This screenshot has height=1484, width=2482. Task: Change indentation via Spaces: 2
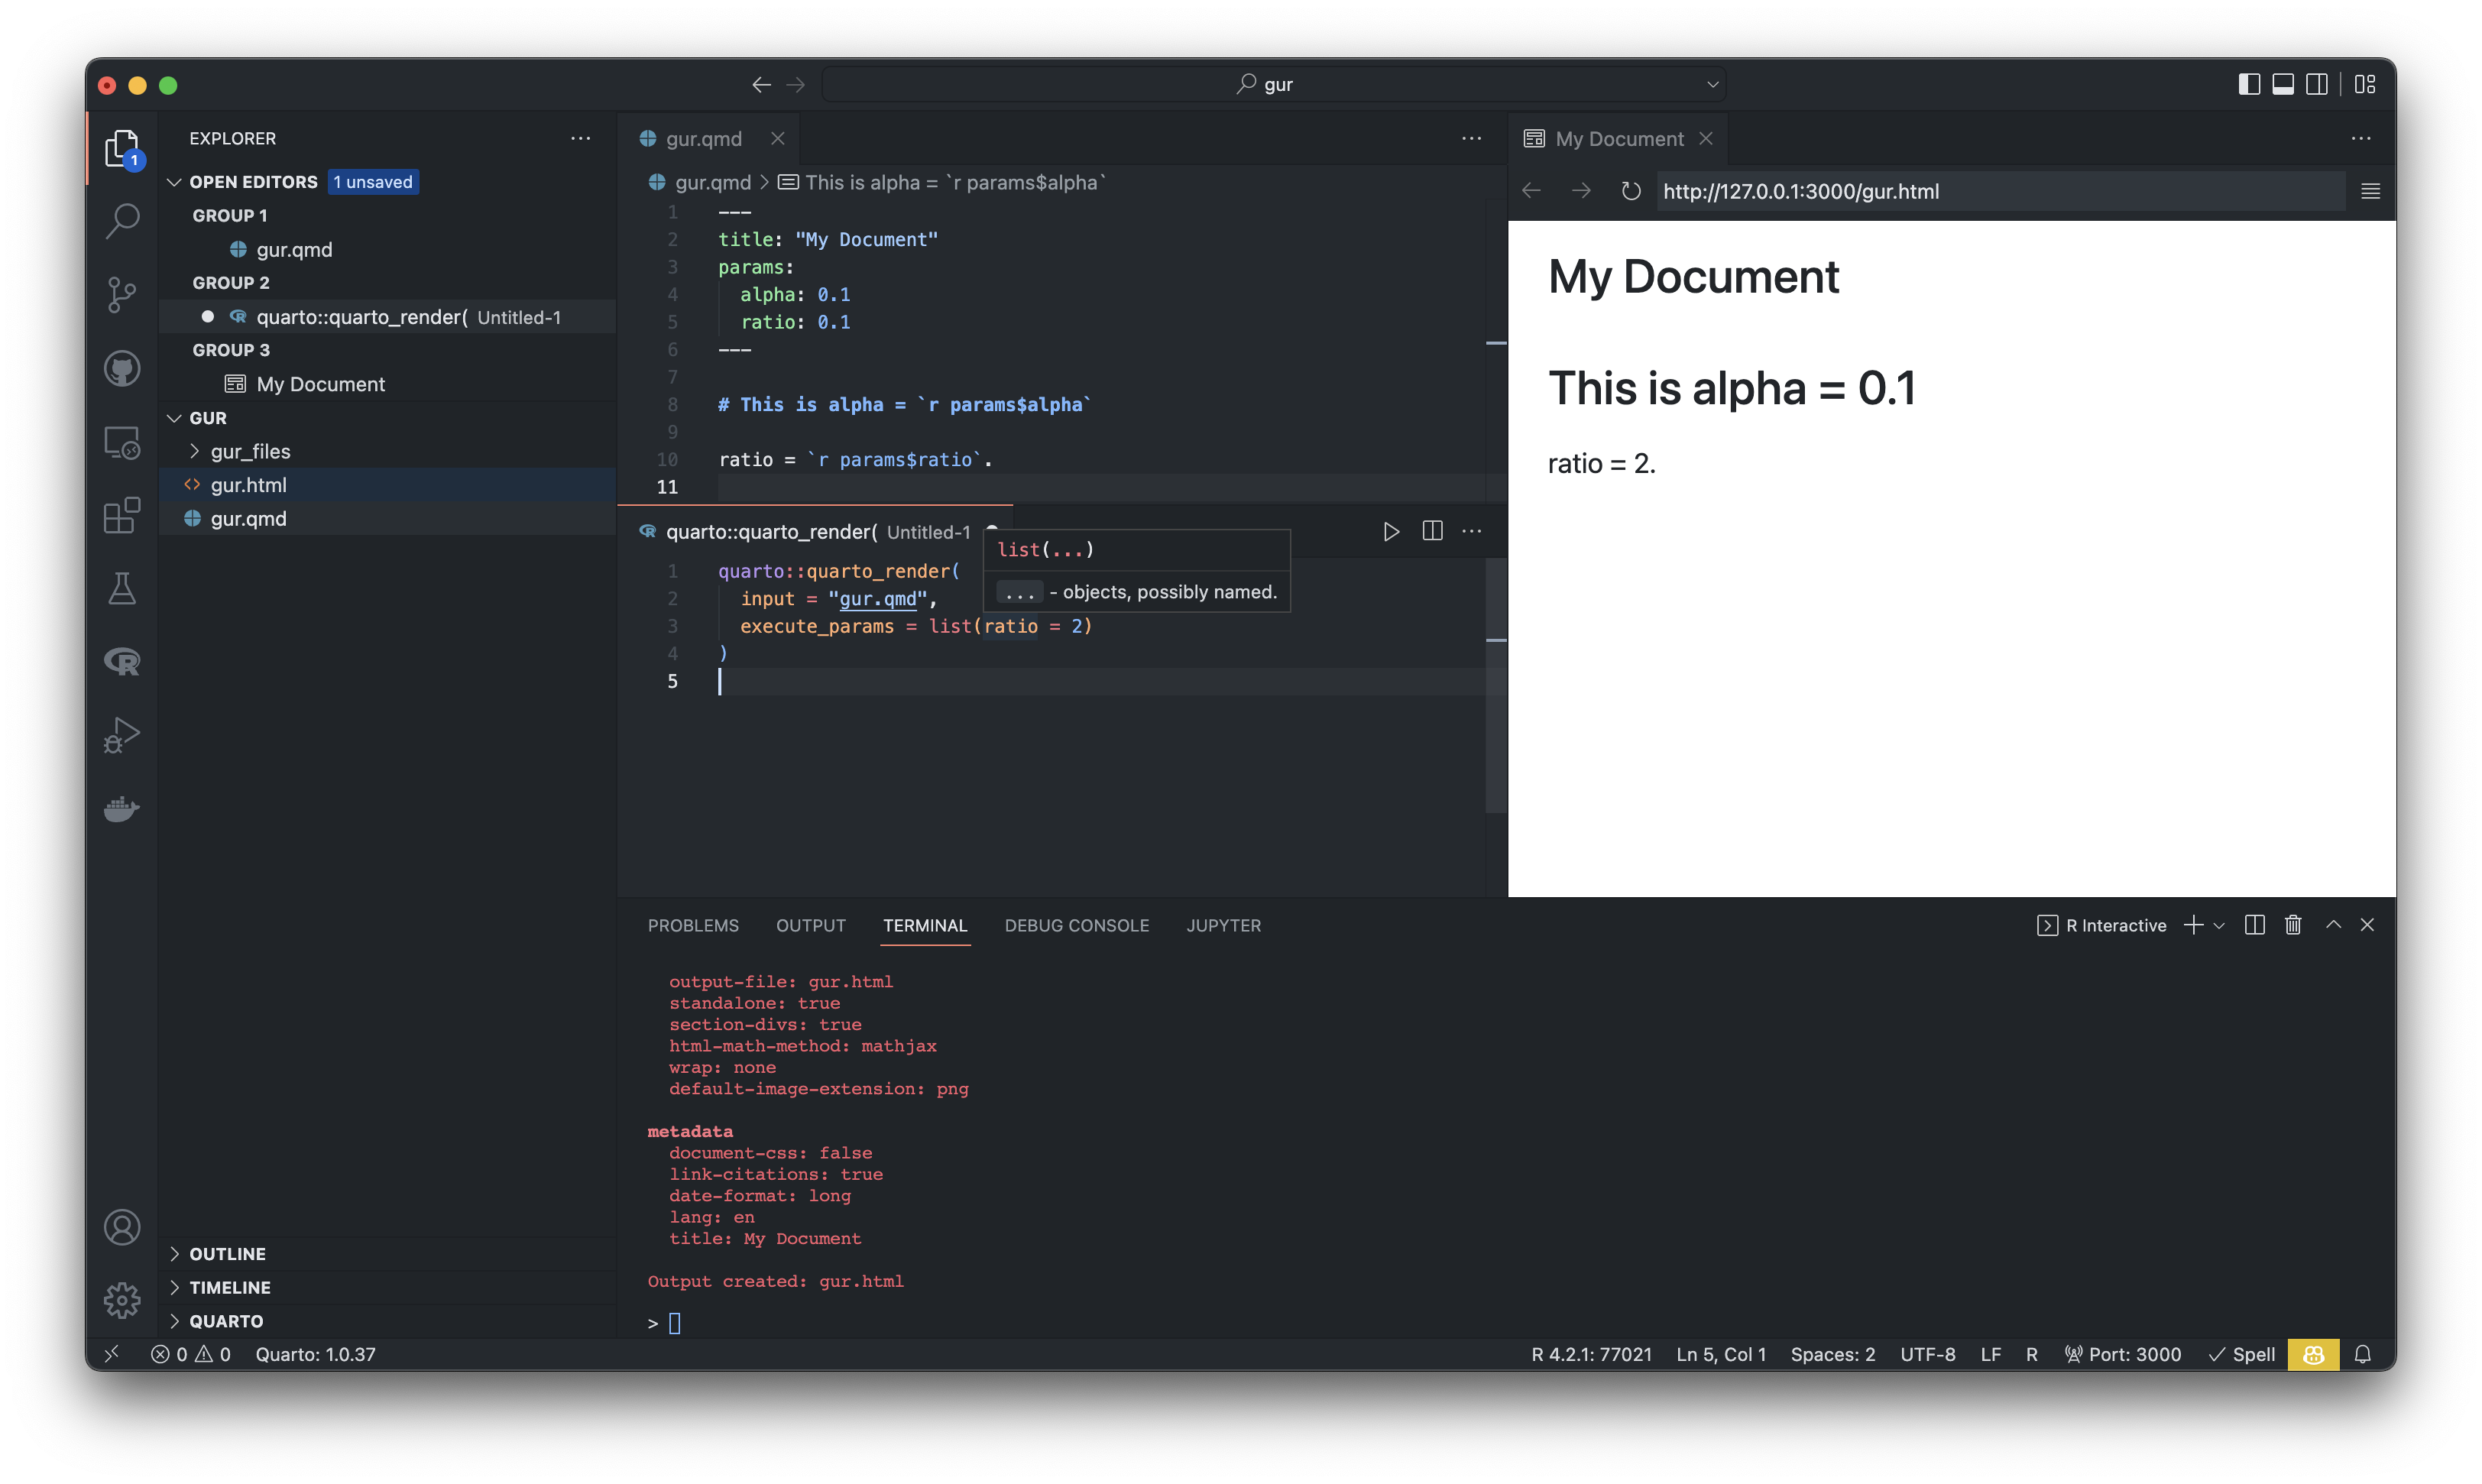pos(1832,1354)
